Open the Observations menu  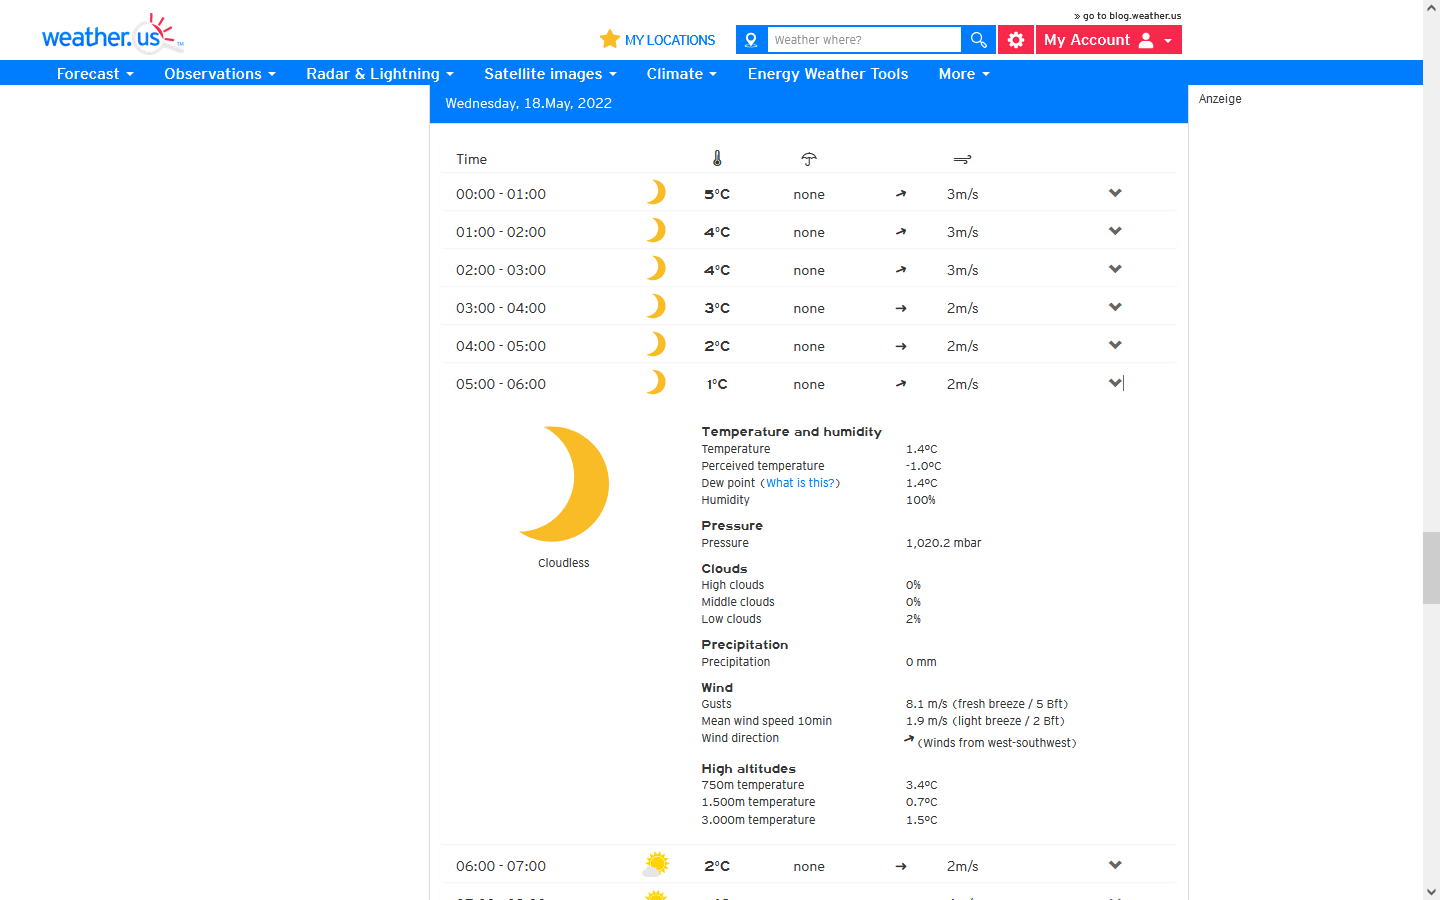220,73
